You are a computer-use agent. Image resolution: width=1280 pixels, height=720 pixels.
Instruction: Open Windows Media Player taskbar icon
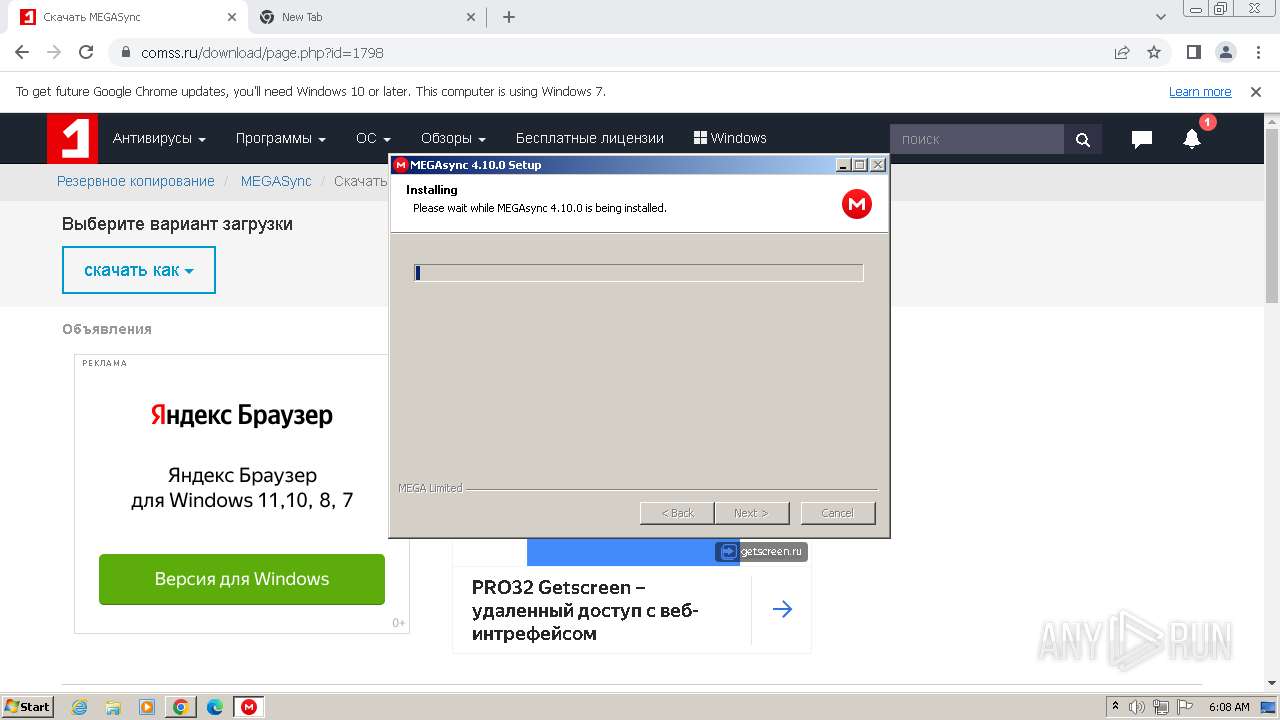pos(147,707)
